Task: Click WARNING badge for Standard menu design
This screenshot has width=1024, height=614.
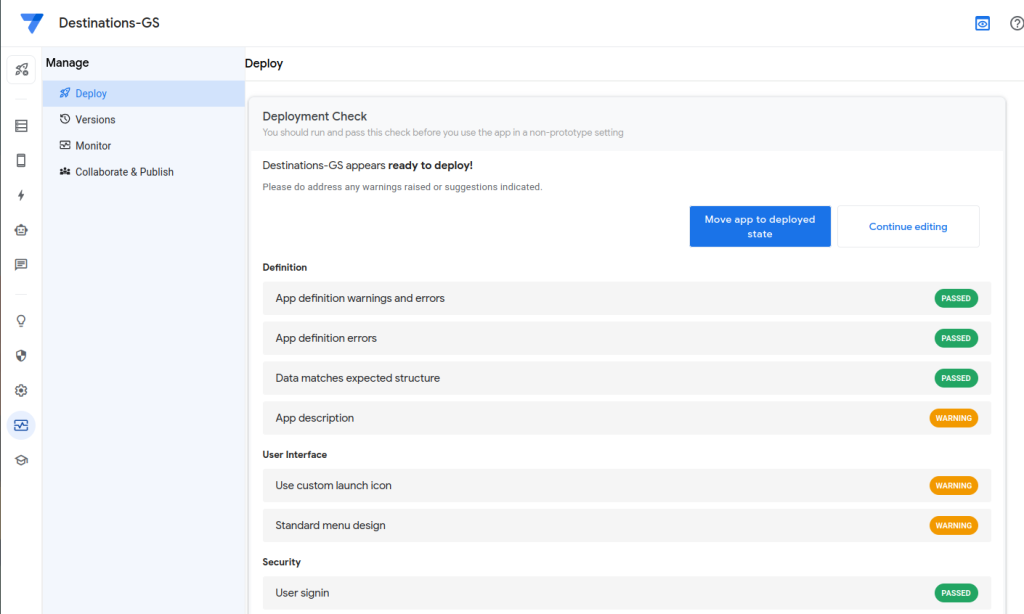Action: pos(953,525)
